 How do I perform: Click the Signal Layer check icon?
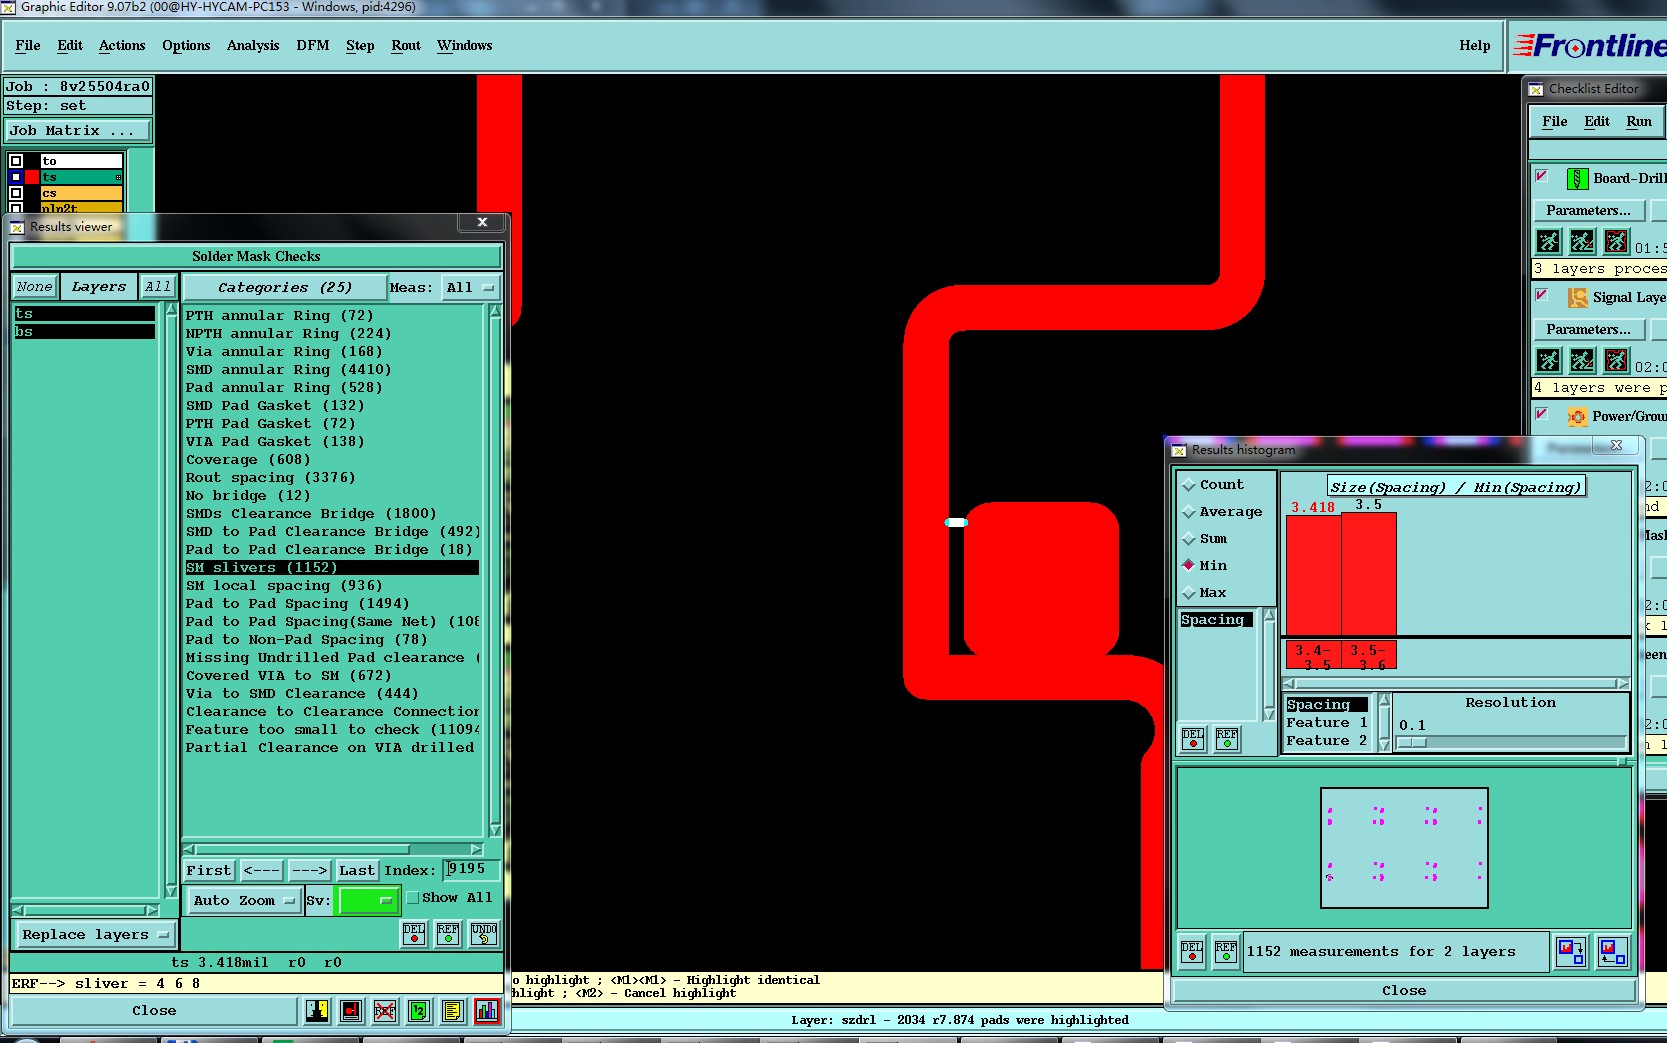(x=1577, y=298)
